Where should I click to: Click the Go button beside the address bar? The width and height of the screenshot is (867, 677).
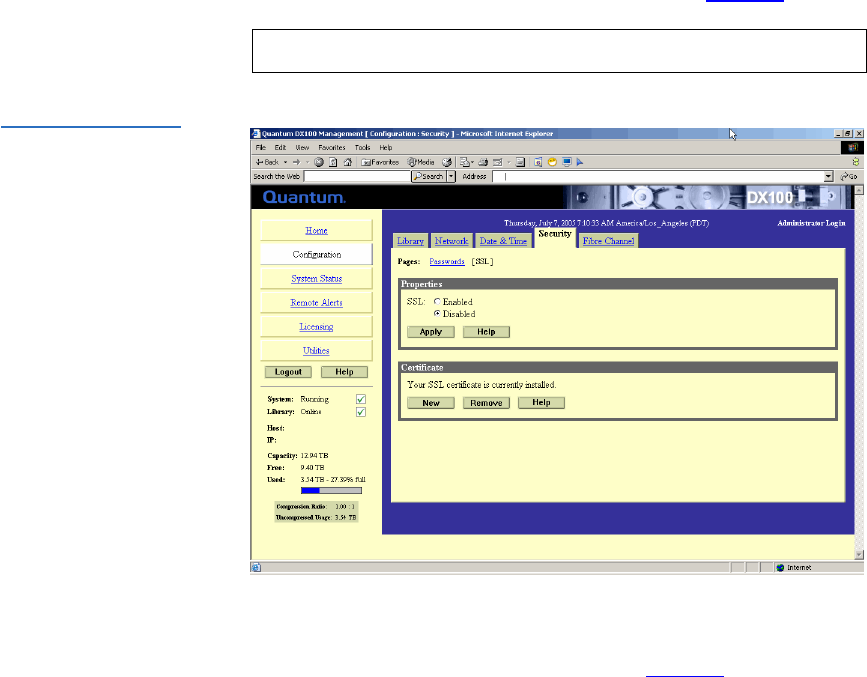(849, 176)
